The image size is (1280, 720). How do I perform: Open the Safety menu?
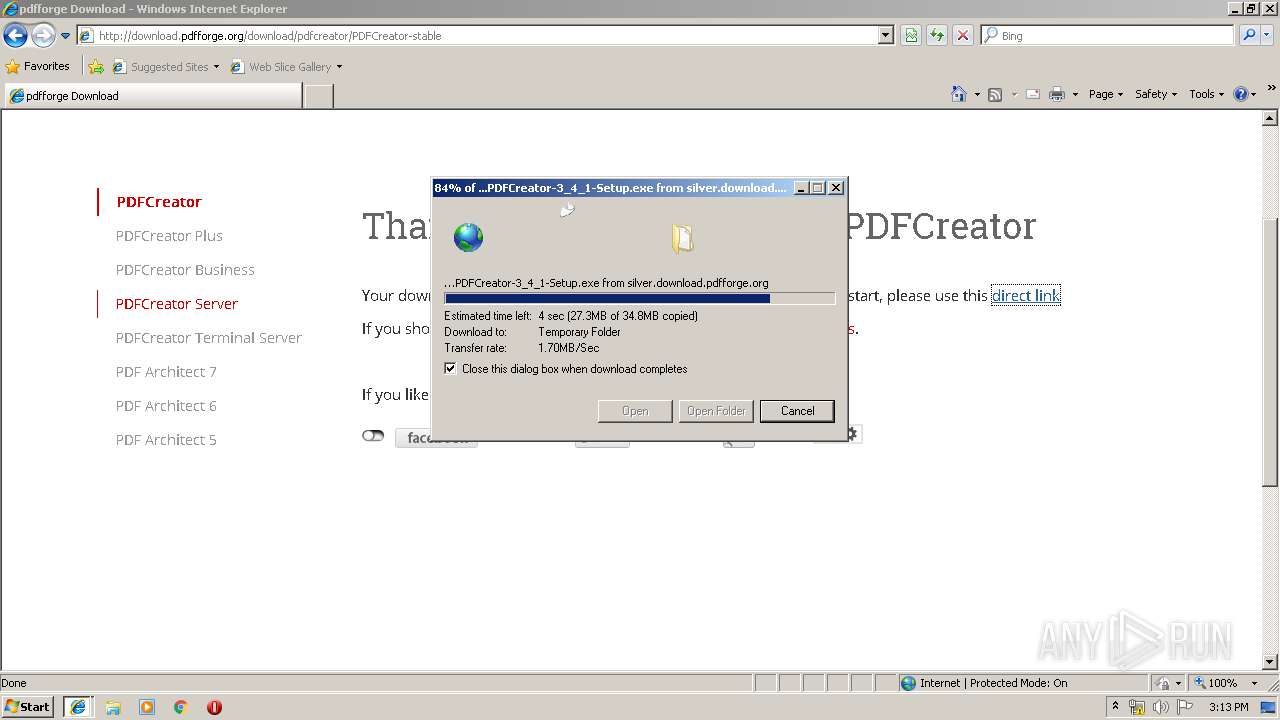point(1156,94)
